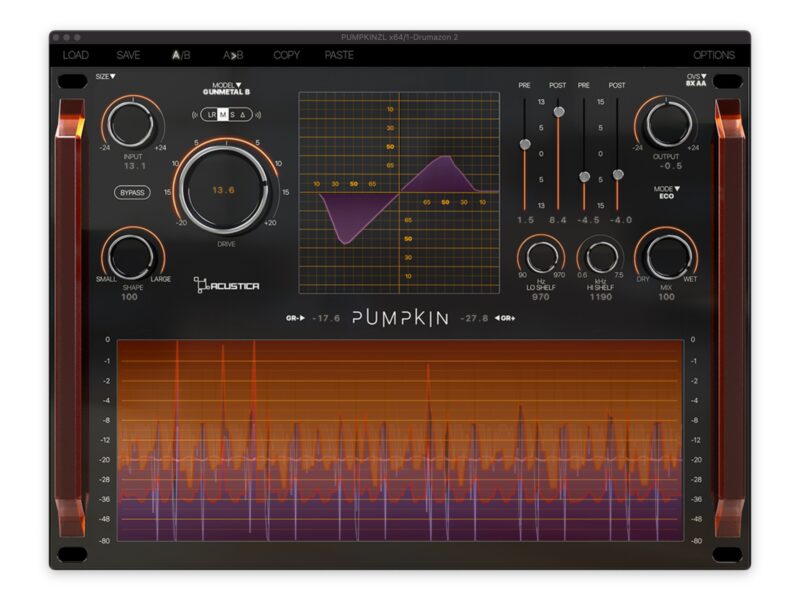Click the Input gain knob

pos(133,125)
